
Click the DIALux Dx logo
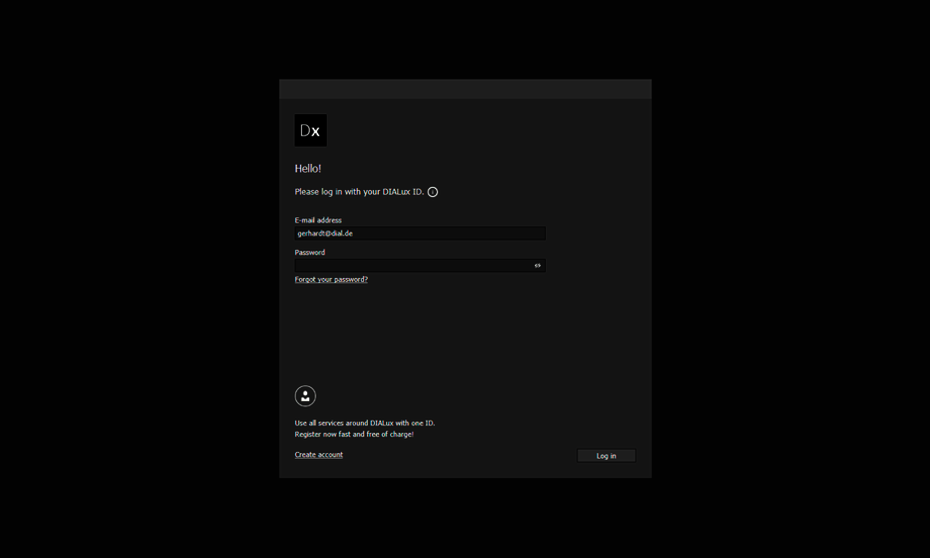[310, 131]
